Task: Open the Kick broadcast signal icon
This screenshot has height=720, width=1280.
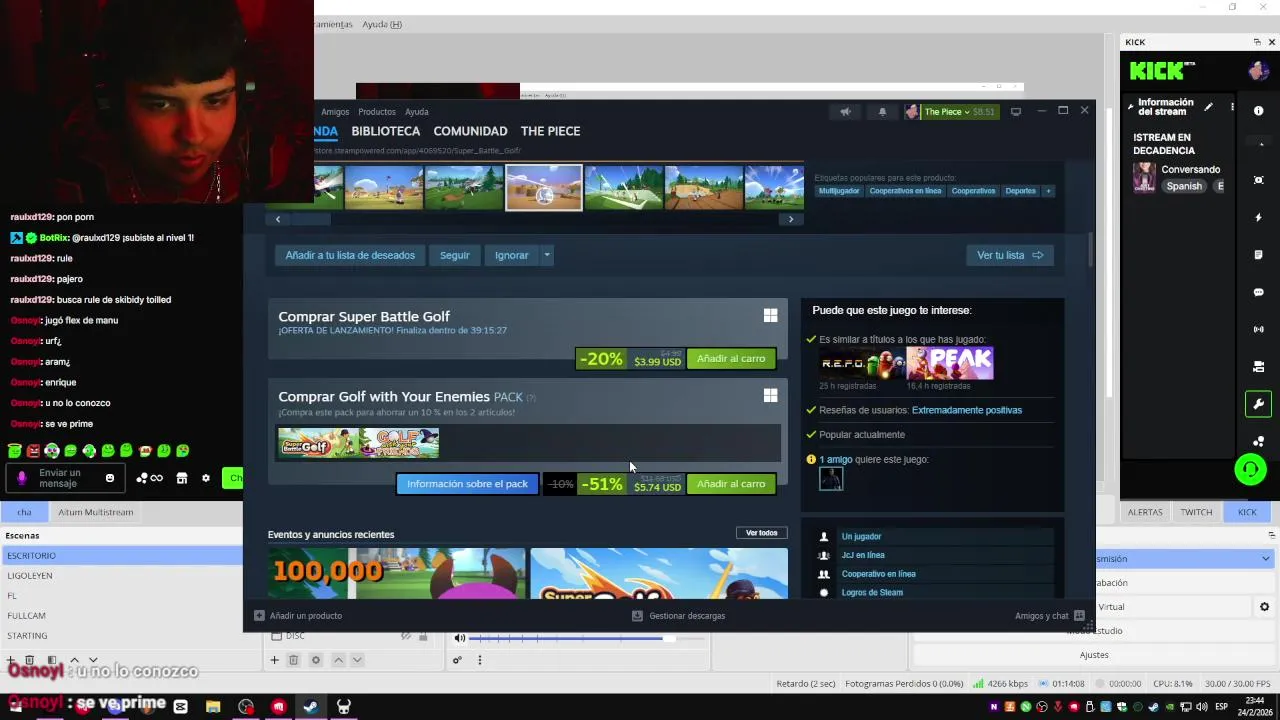Action: click(1258, 329)
